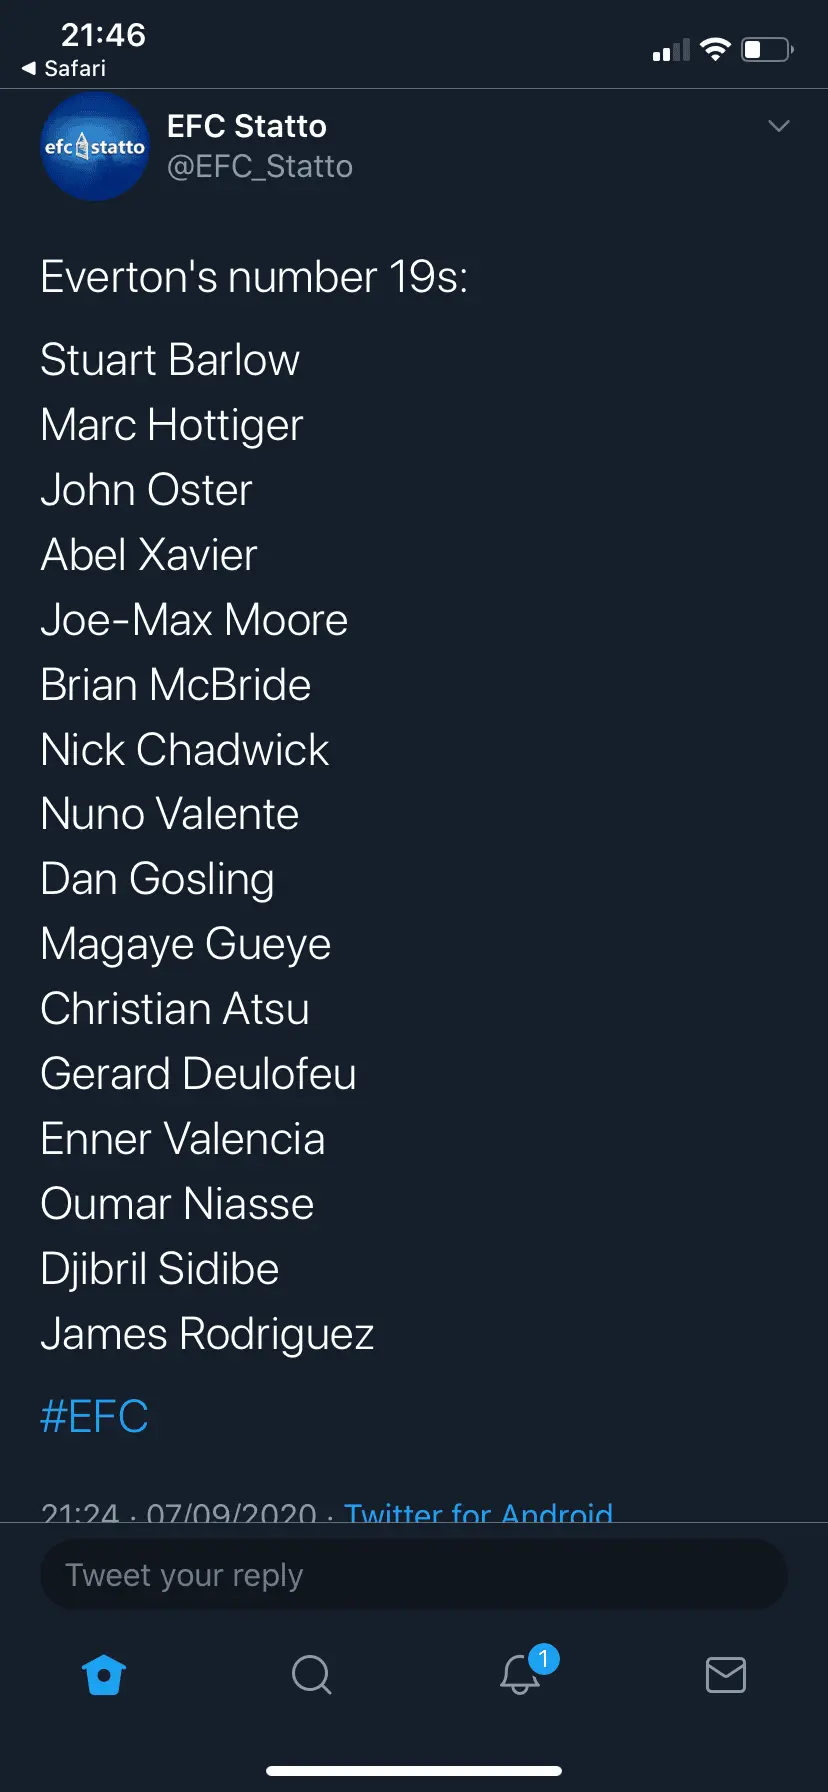Screen dimensions: 828x1792
Task: Tap the @EFC_Statto handle
Action: (x=260, y=166)
